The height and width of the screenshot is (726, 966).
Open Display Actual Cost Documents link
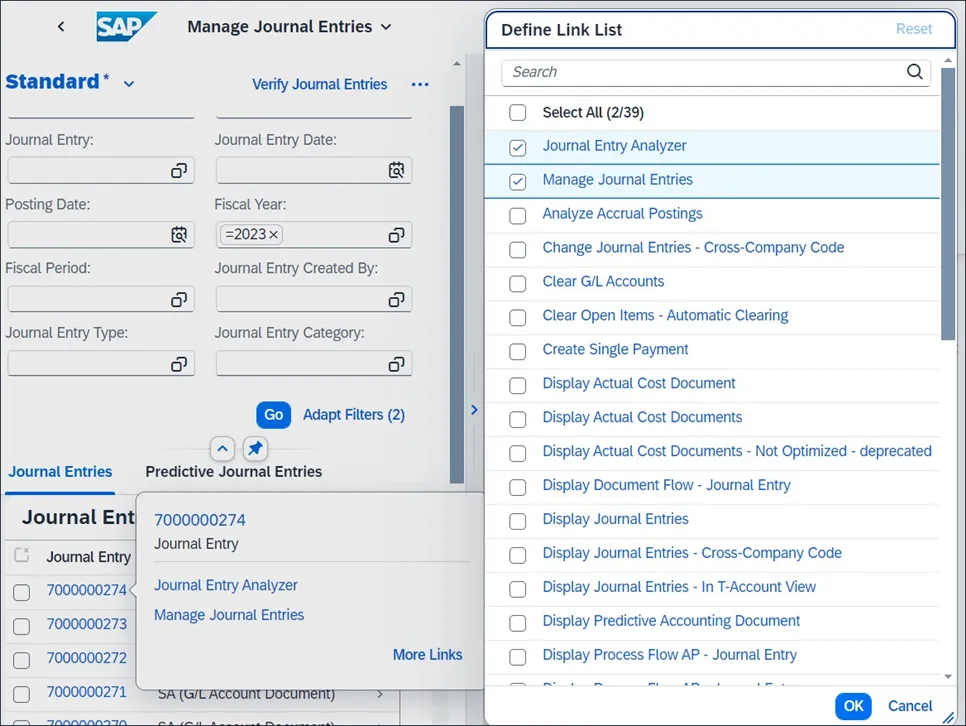pos(642,417)
